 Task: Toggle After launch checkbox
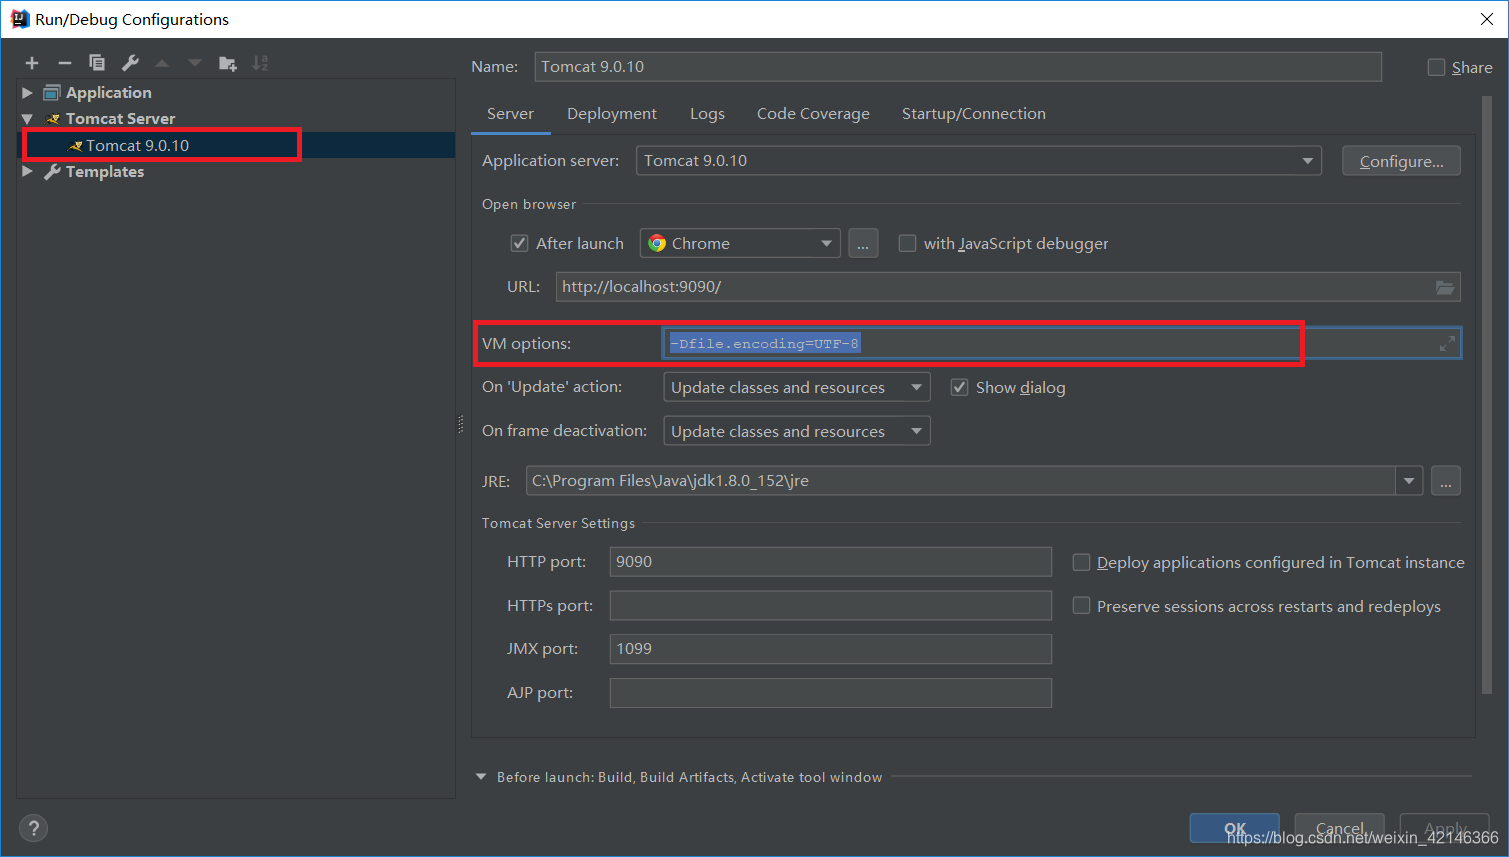pos(519,243)
